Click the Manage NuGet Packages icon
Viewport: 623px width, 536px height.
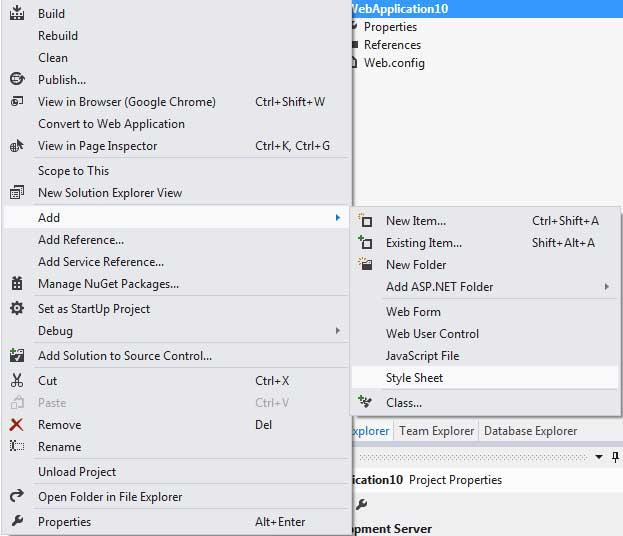point(17,283)
